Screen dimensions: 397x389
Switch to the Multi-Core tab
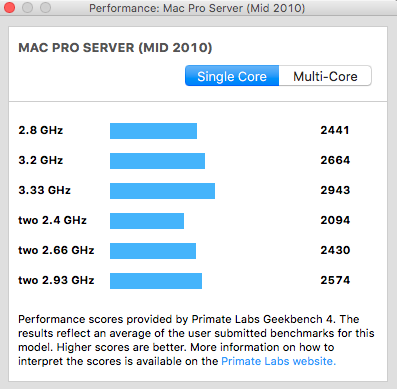(x=325, y=76)
